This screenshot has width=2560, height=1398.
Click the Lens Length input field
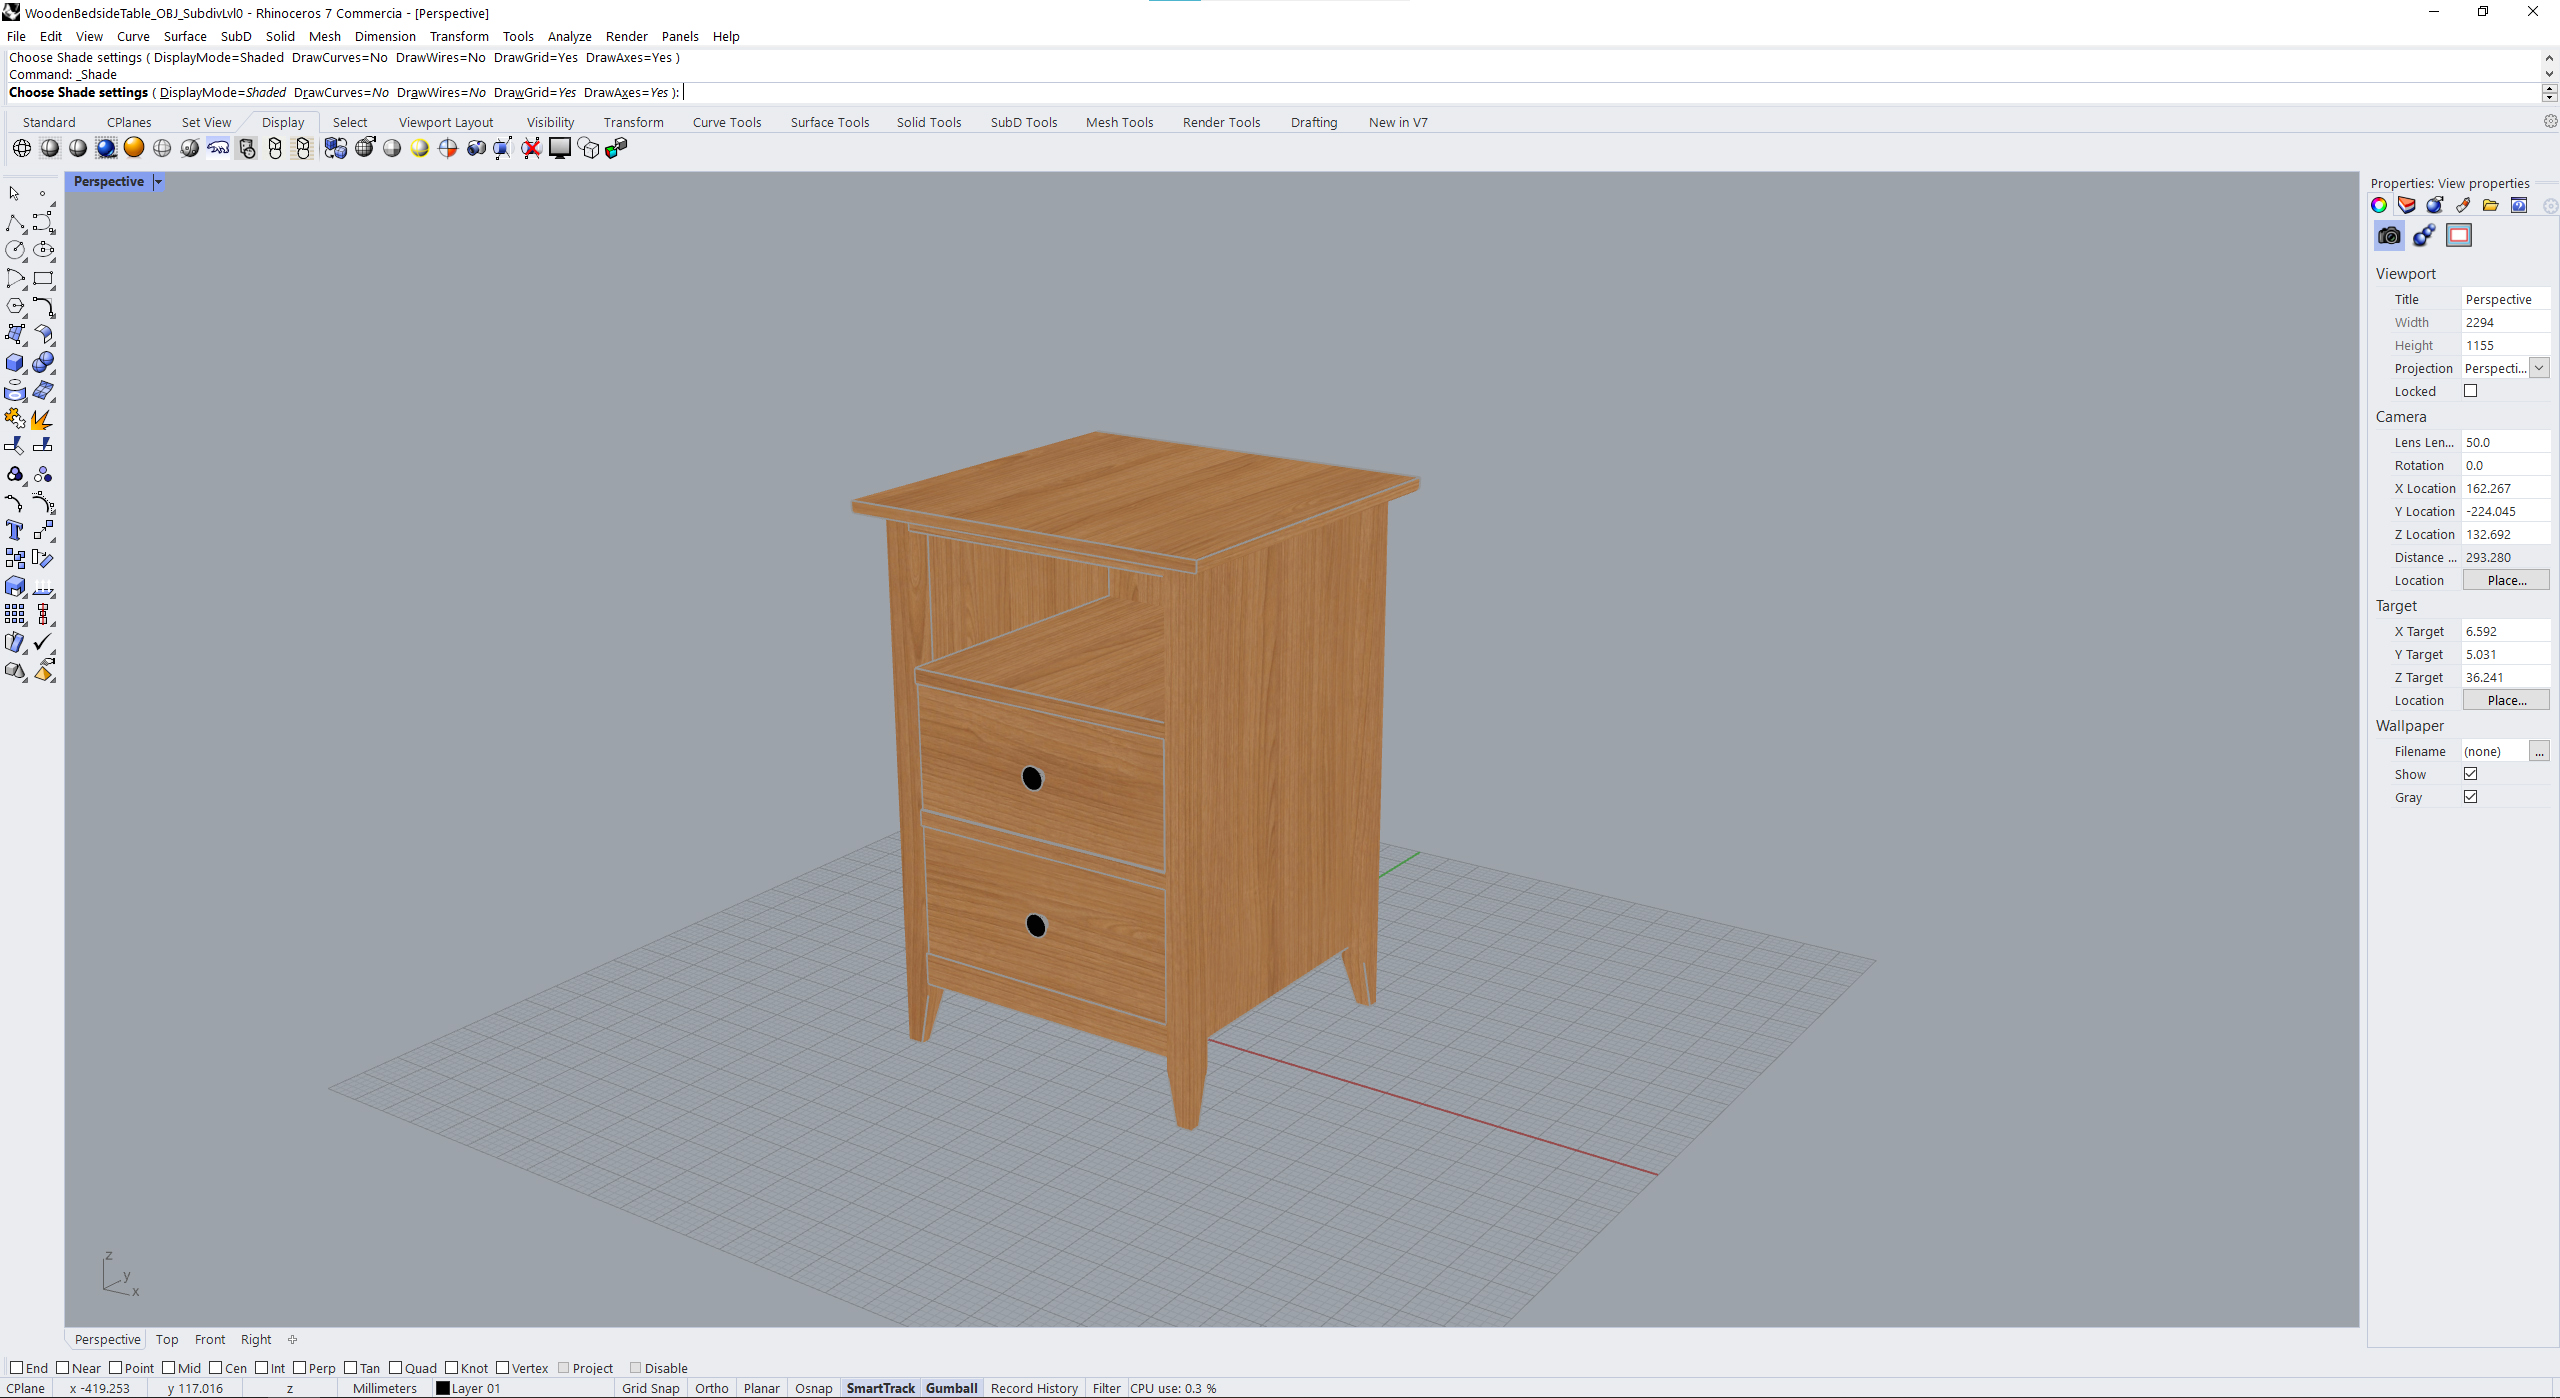tap(2504, 442)
